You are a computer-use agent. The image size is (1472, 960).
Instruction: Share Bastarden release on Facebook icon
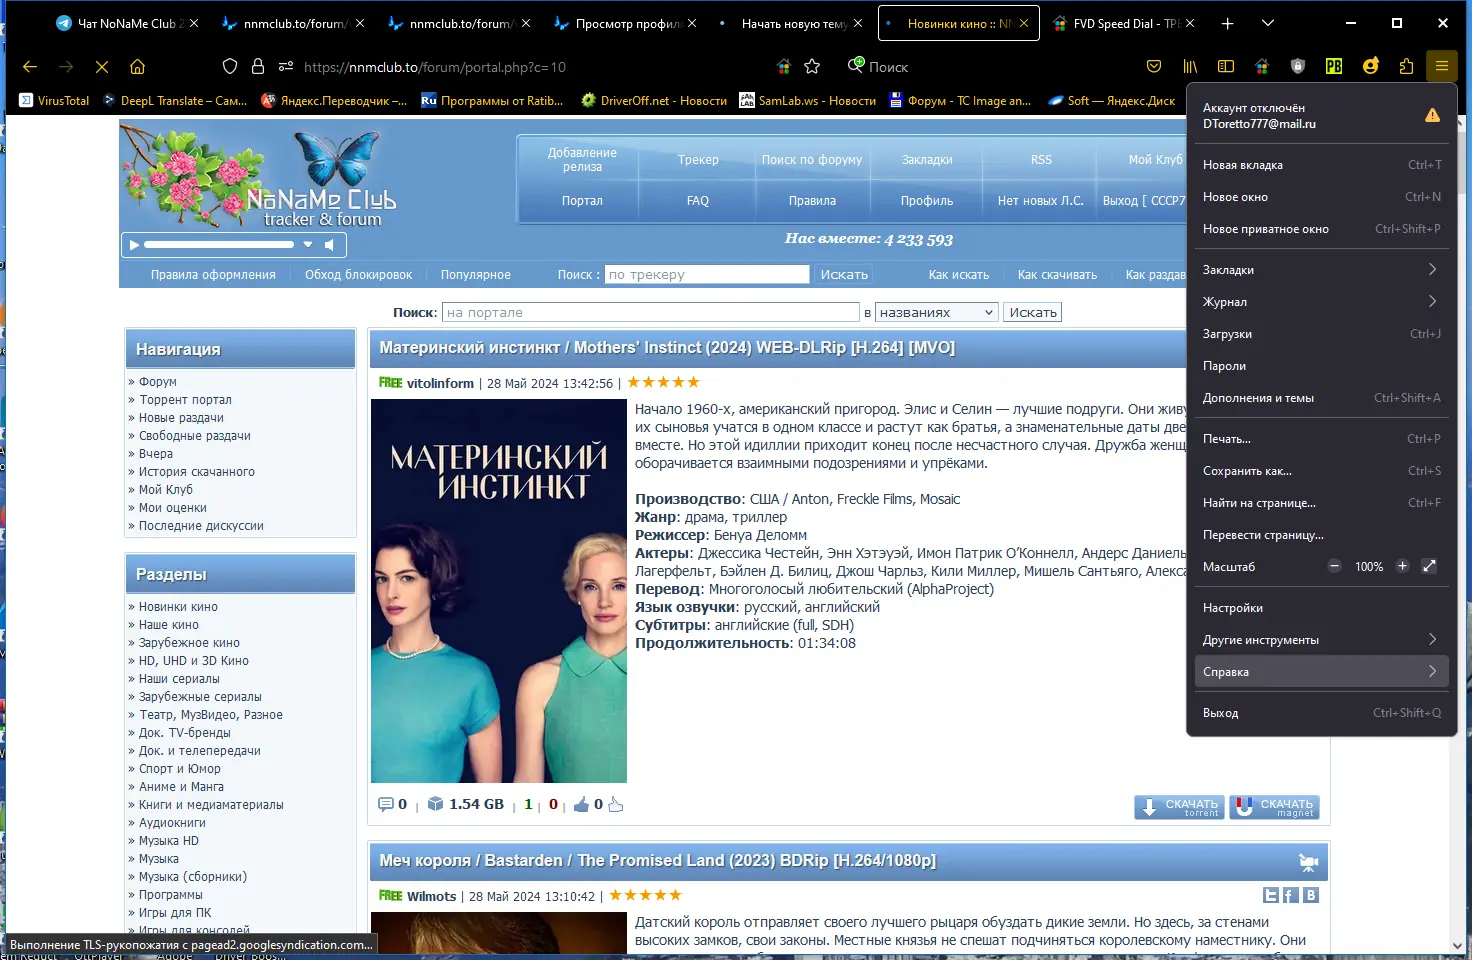point(1290,896)
